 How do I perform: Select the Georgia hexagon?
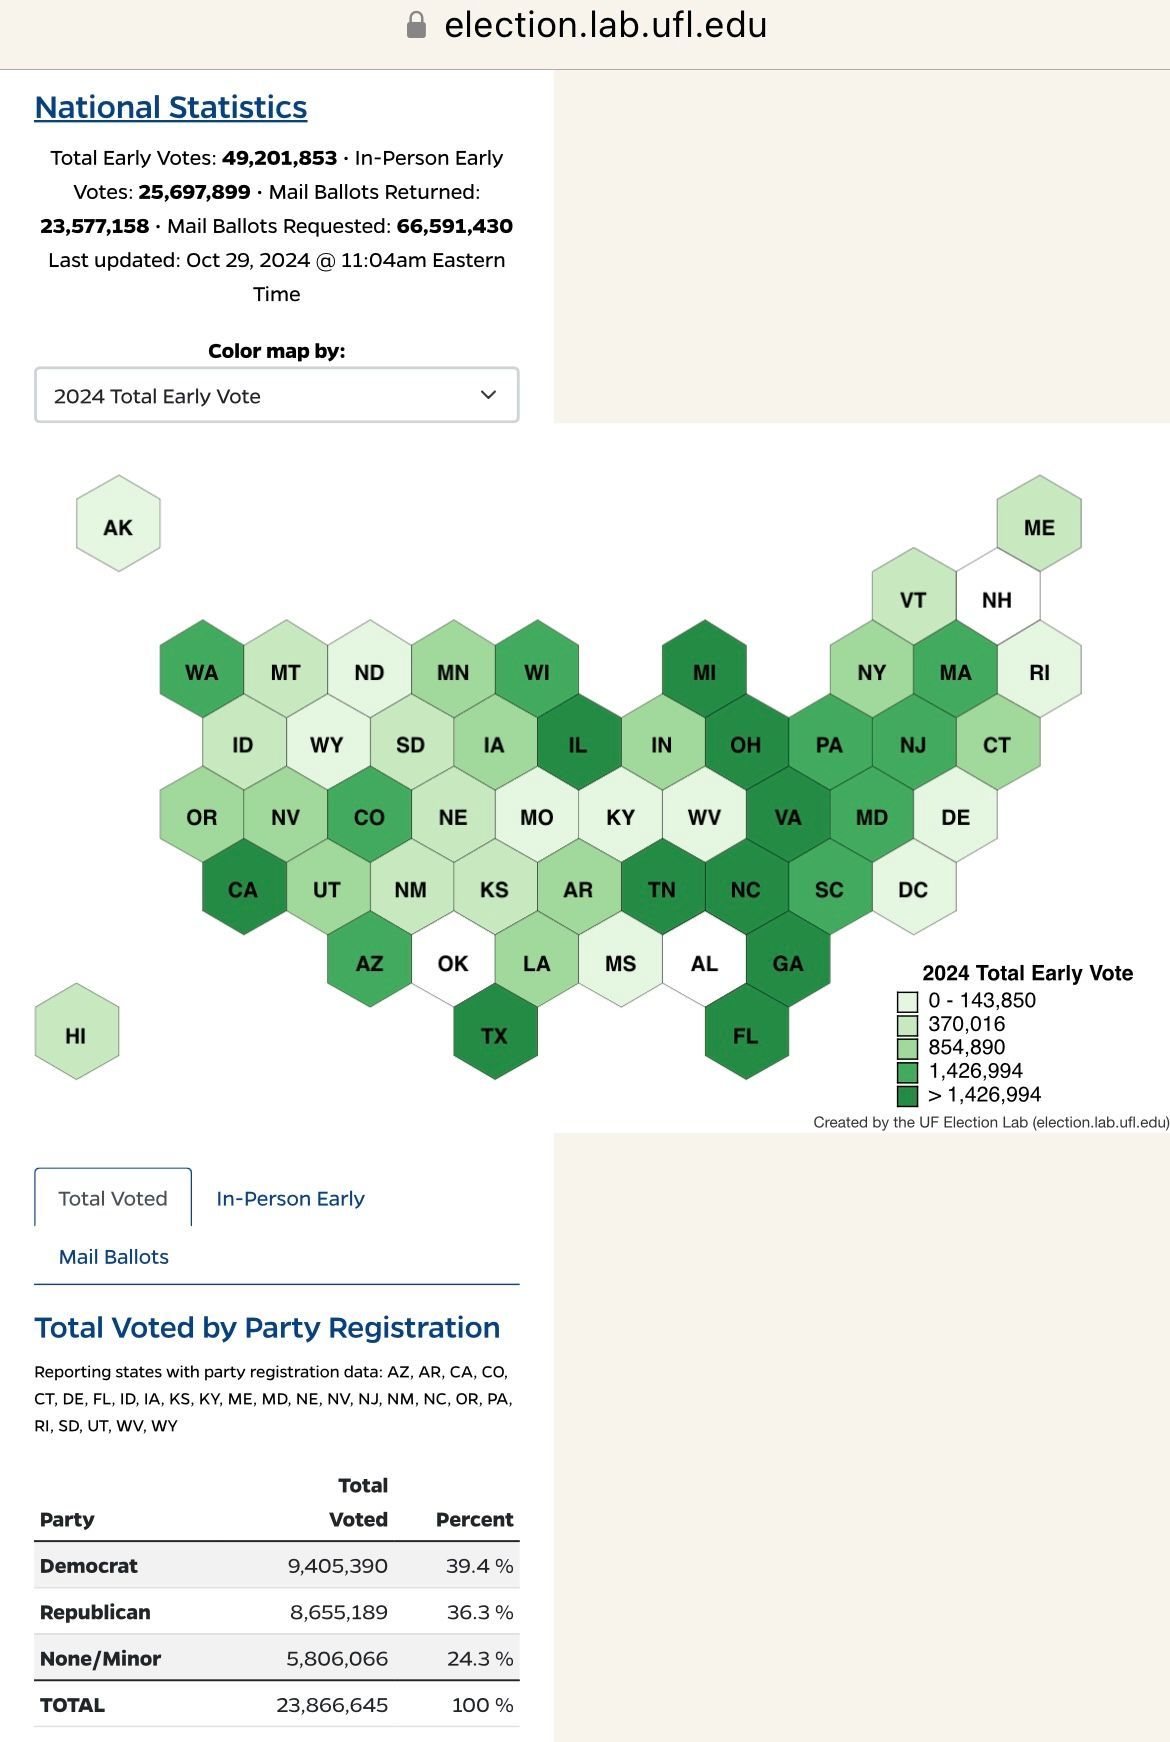coord(788,963)
